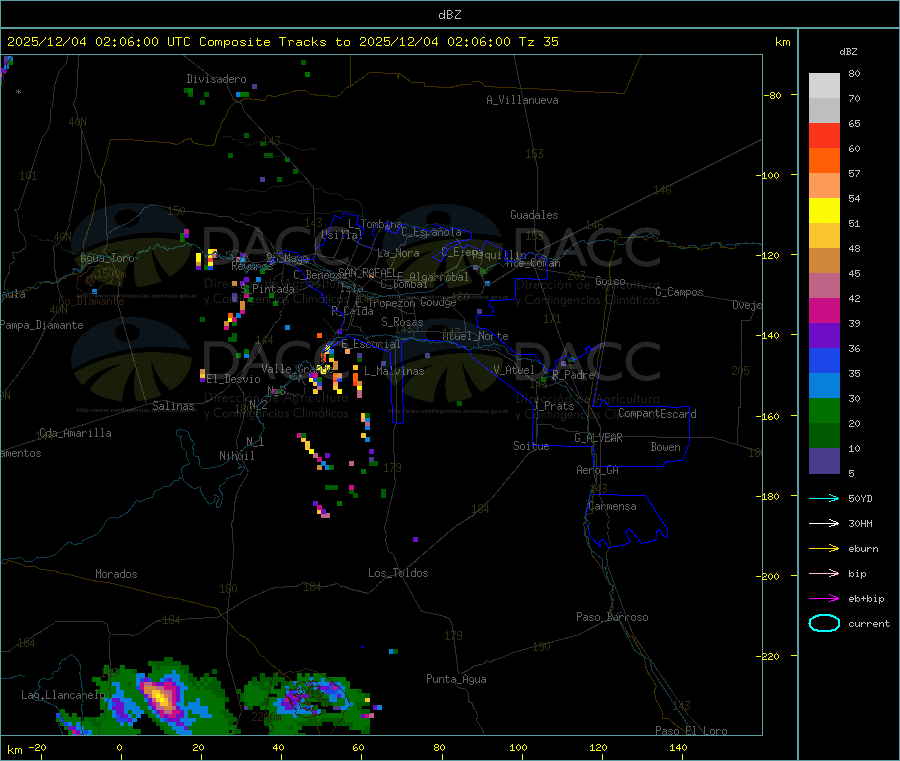Click the 'Goudge' map label

[x=438, y=302]
